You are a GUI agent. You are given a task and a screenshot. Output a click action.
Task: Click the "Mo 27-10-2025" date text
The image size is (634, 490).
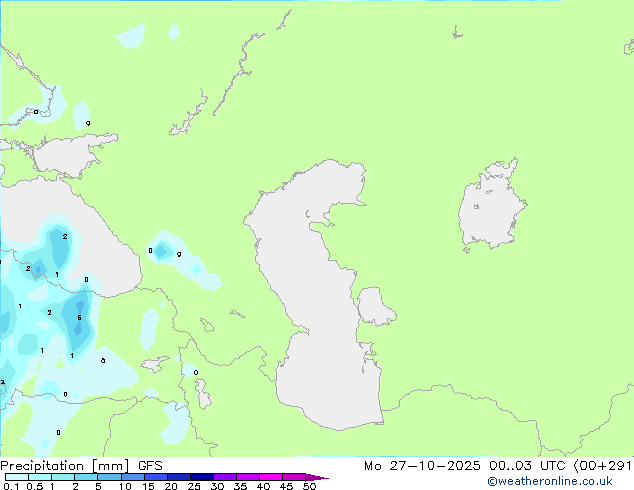[x=422, y=466]
